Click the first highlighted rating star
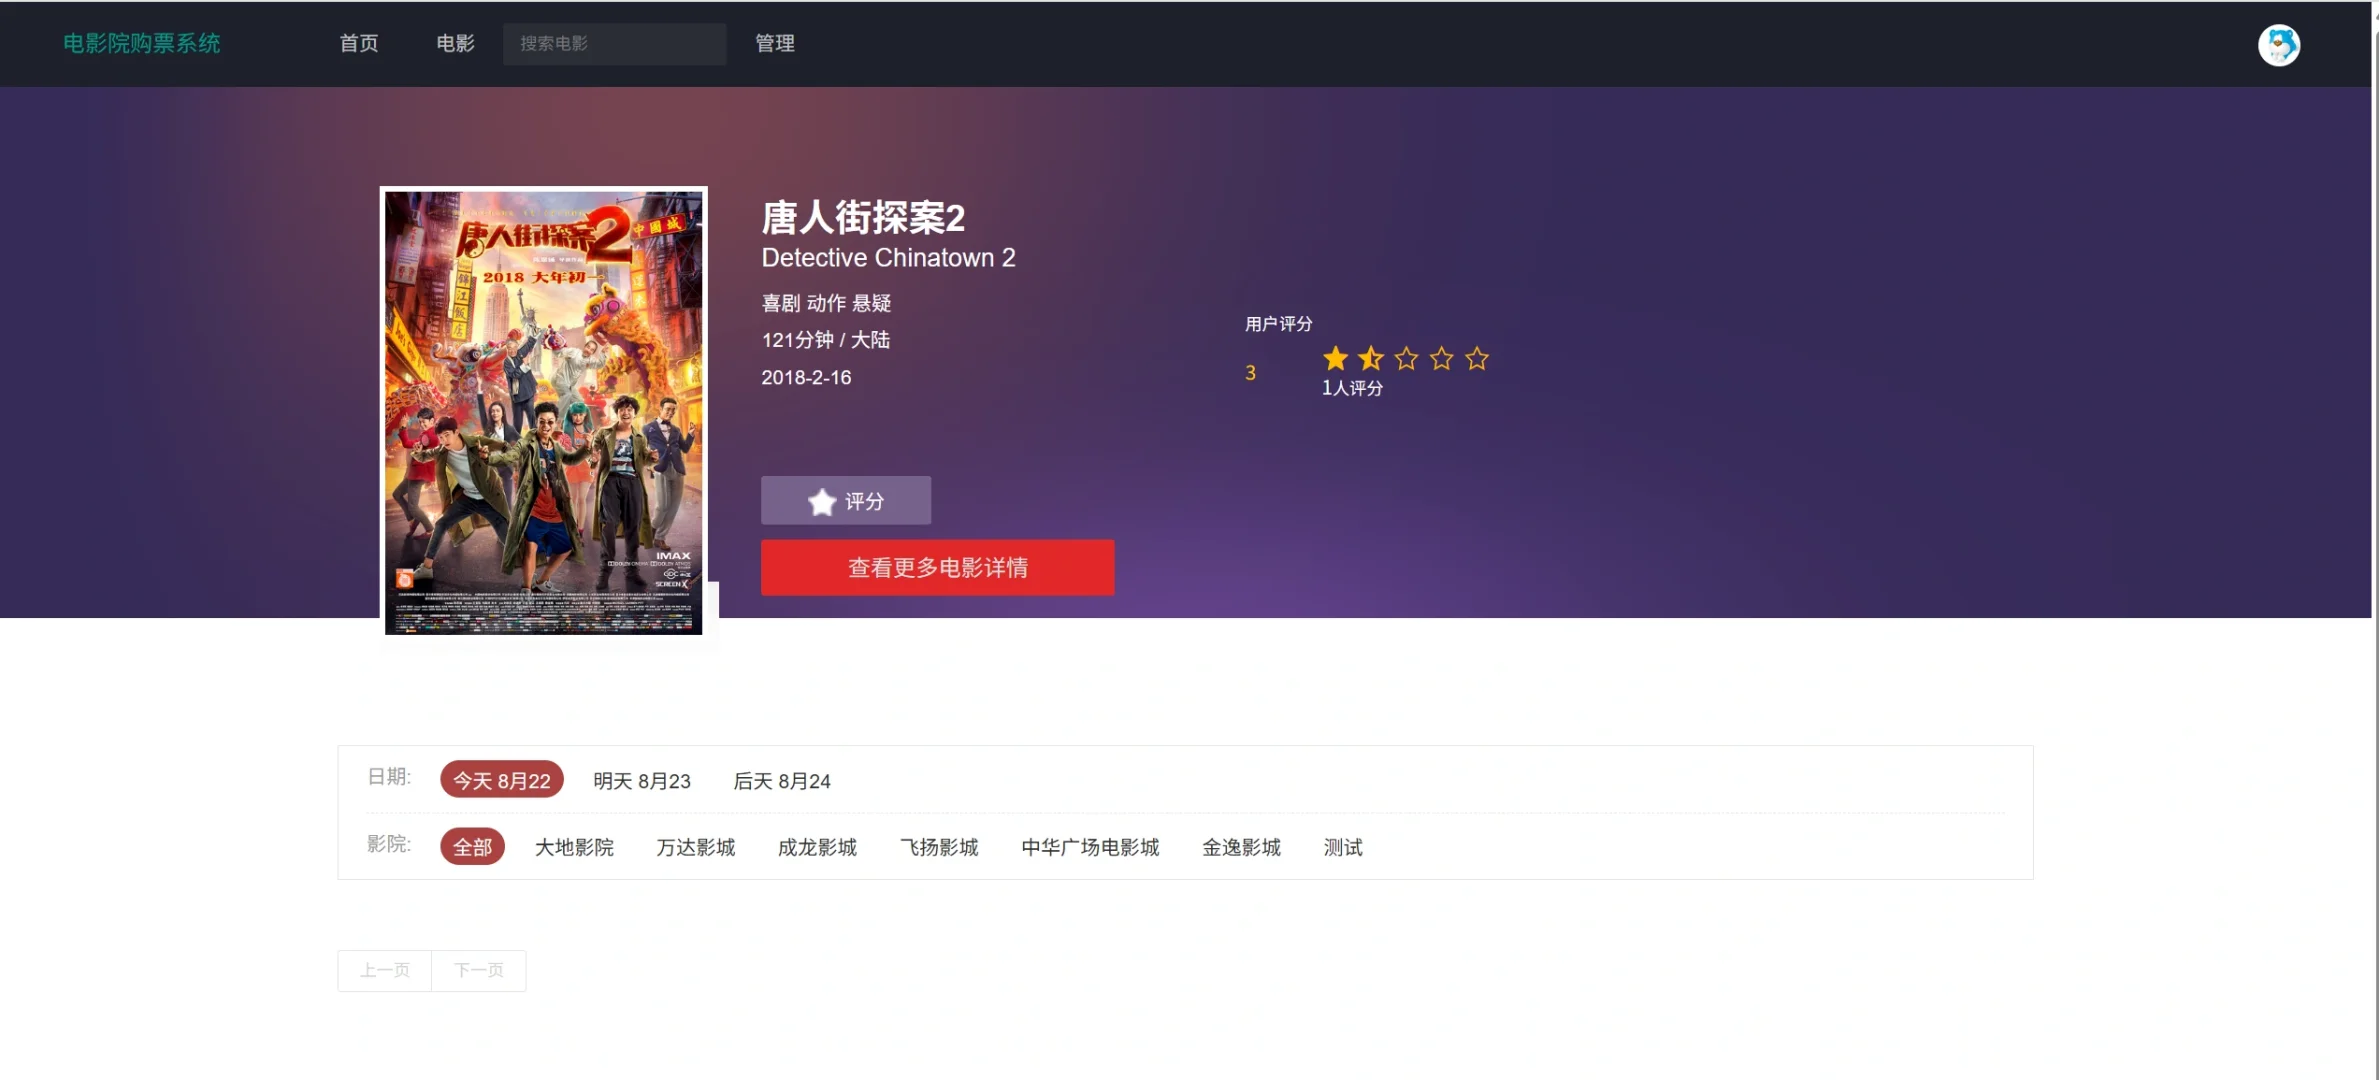Viewport: 2379px width, 1080px height. [x=1334, y=358]
